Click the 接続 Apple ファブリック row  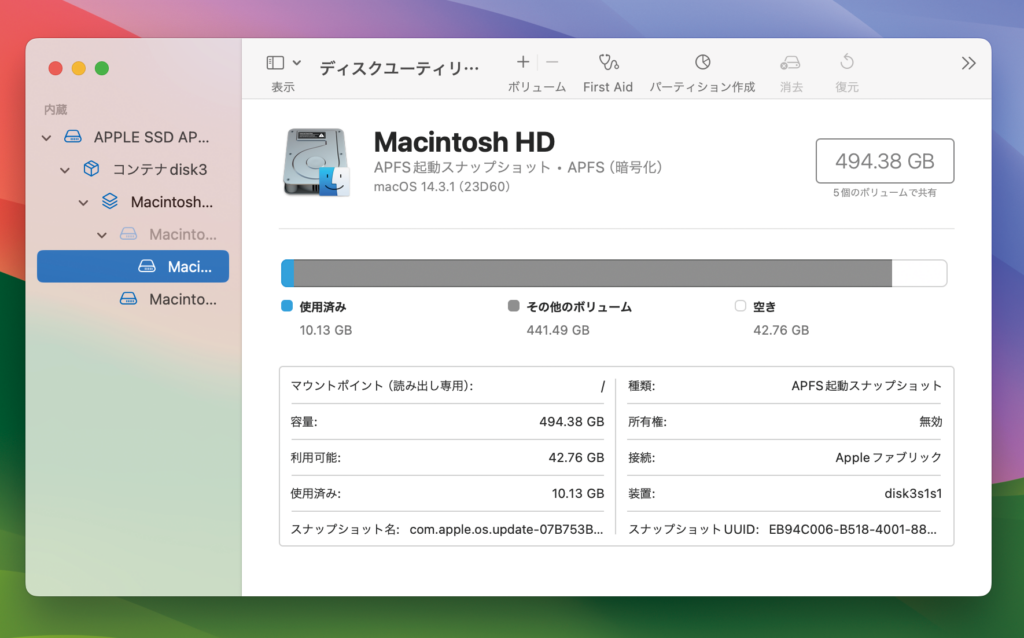[x=785, y=458]
